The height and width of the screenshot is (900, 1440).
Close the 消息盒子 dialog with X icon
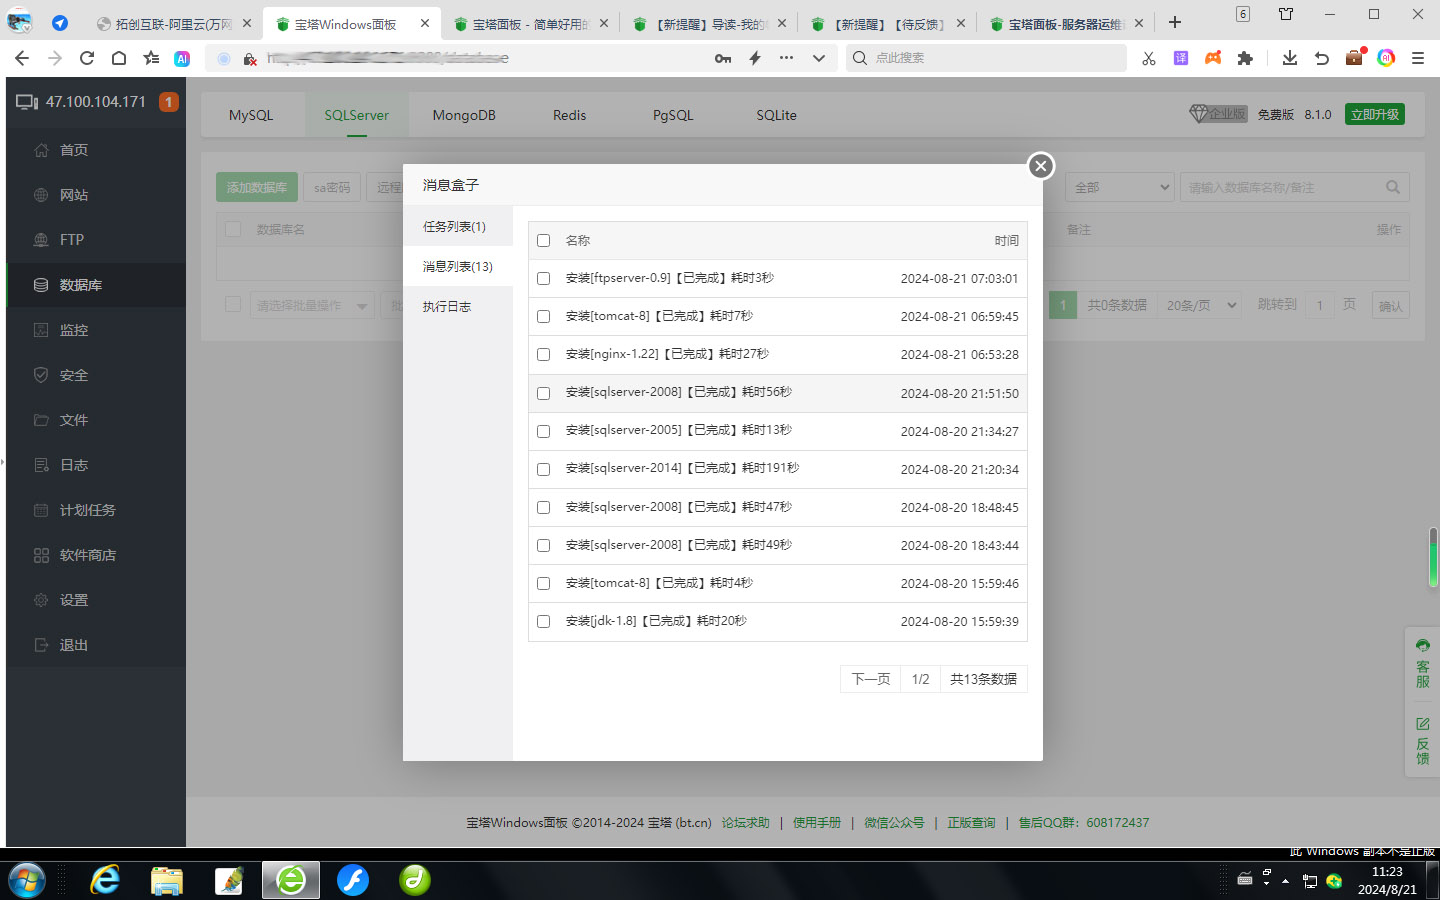[x=1041, y=166]
